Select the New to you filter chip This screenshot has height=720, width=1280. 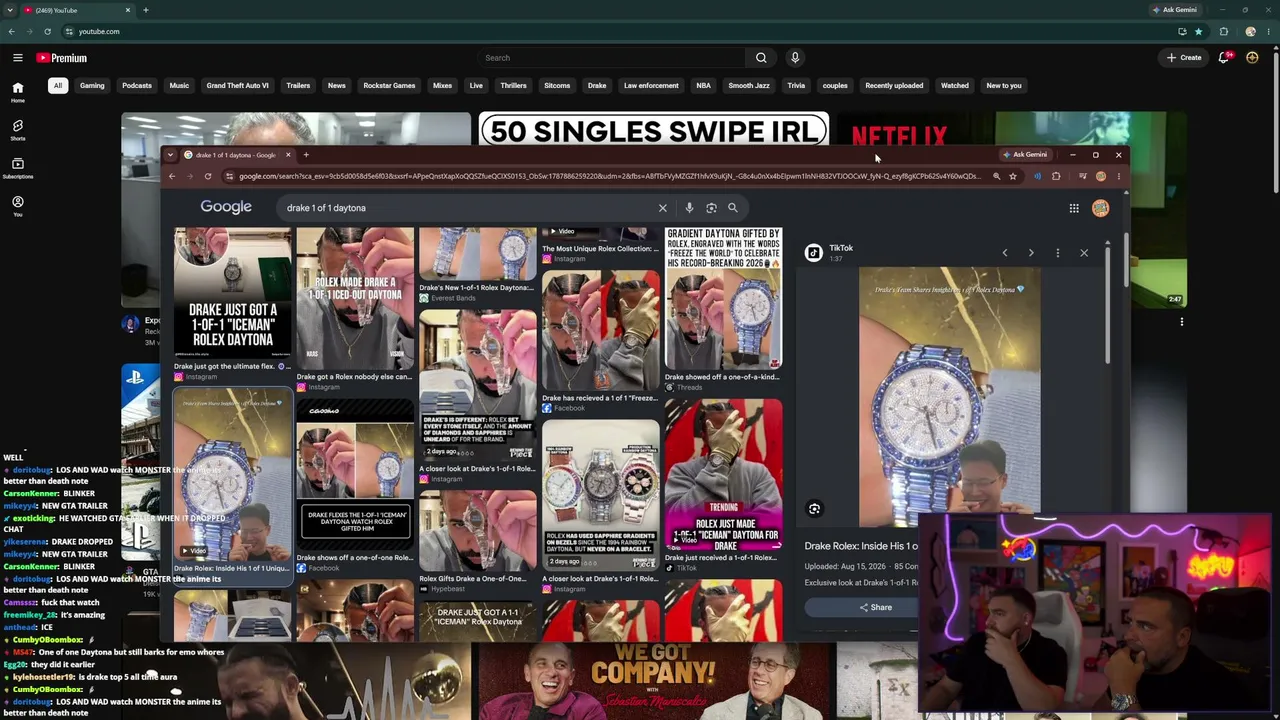(x=1004, y=86)
